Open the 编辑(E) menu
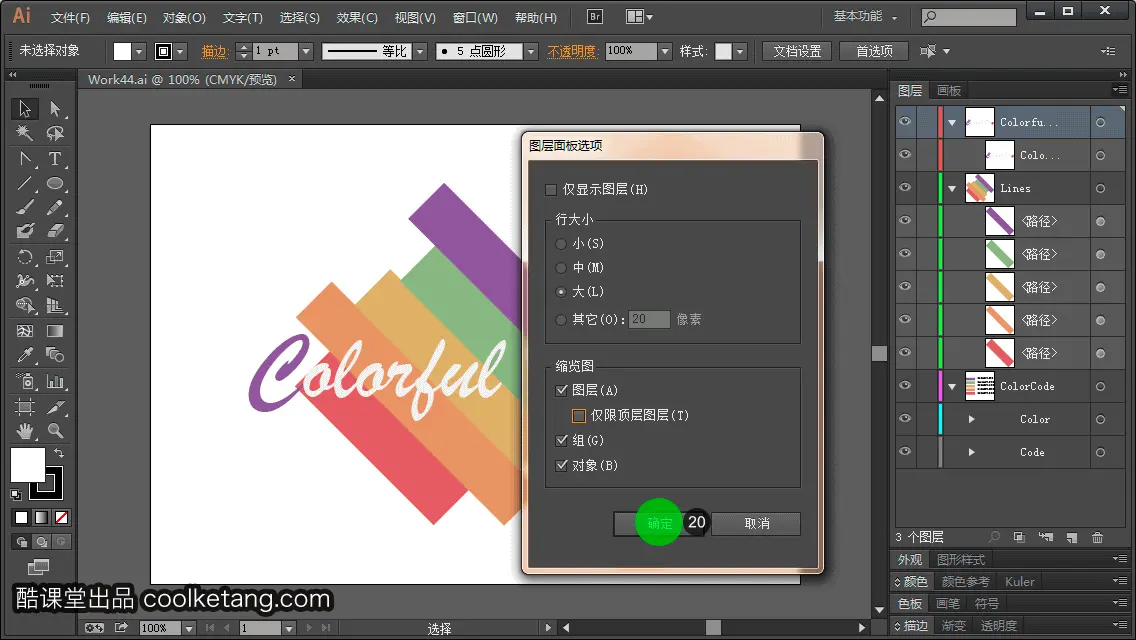Image resolution: width=1136 pixels, height=640 pixels. coord(127,17)
